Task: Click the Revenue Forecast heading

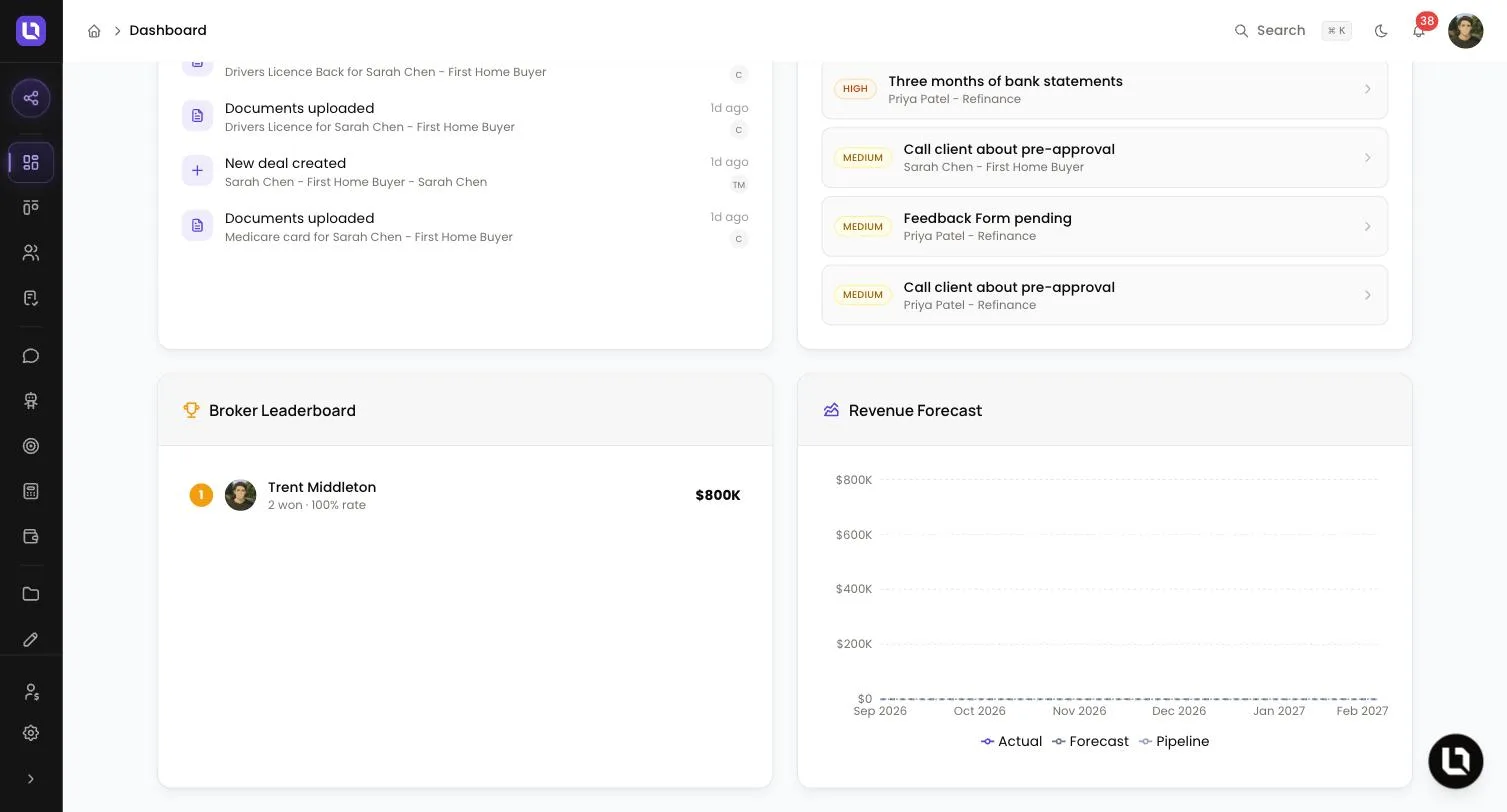Action: pyautogui.click(x=915, y=411)
